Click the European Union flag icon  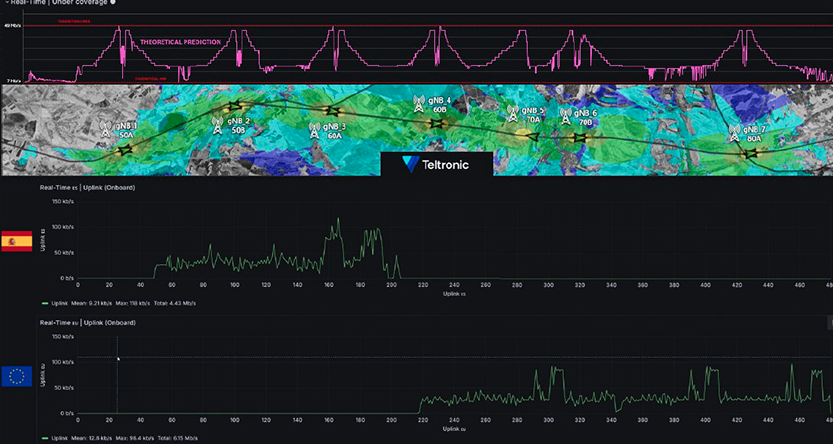(x=17, y=376)
